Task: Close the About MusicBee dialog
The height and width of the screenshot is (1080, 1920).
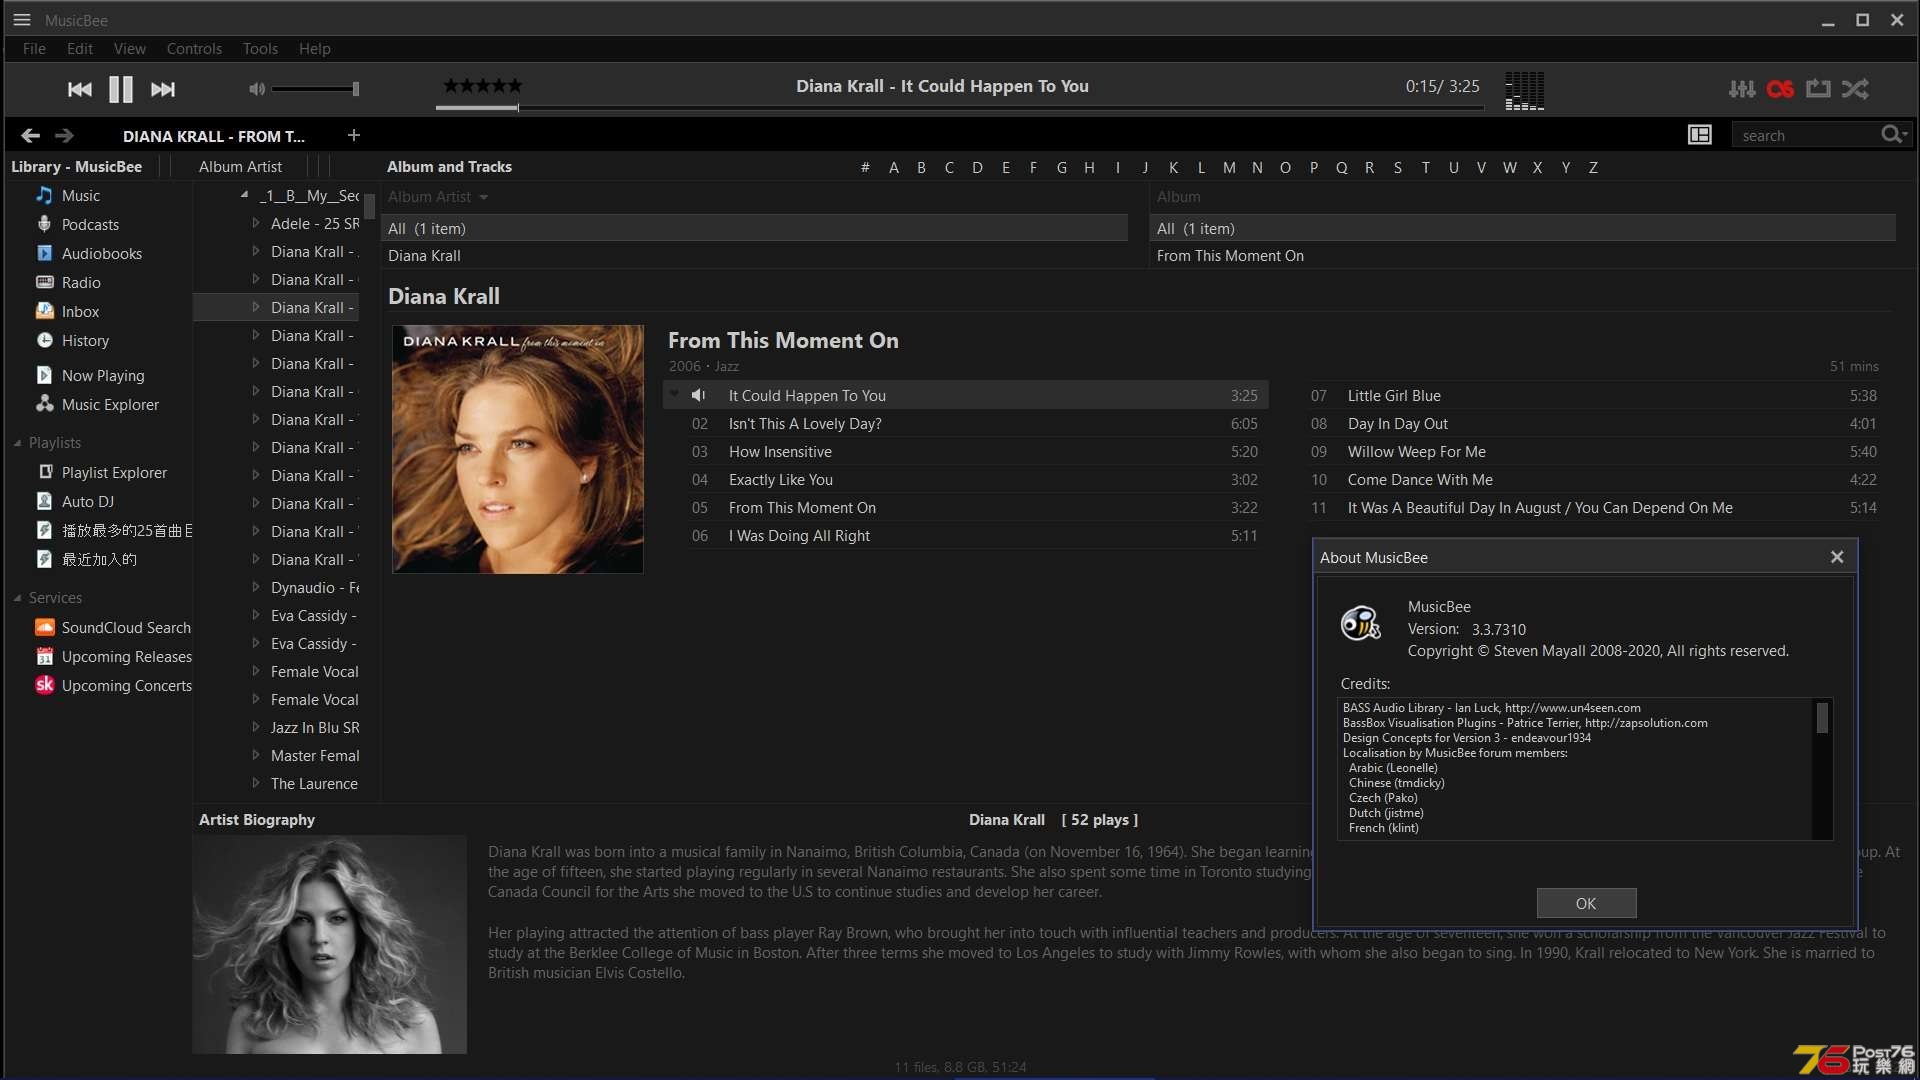Action: (x=1837, y=557)
